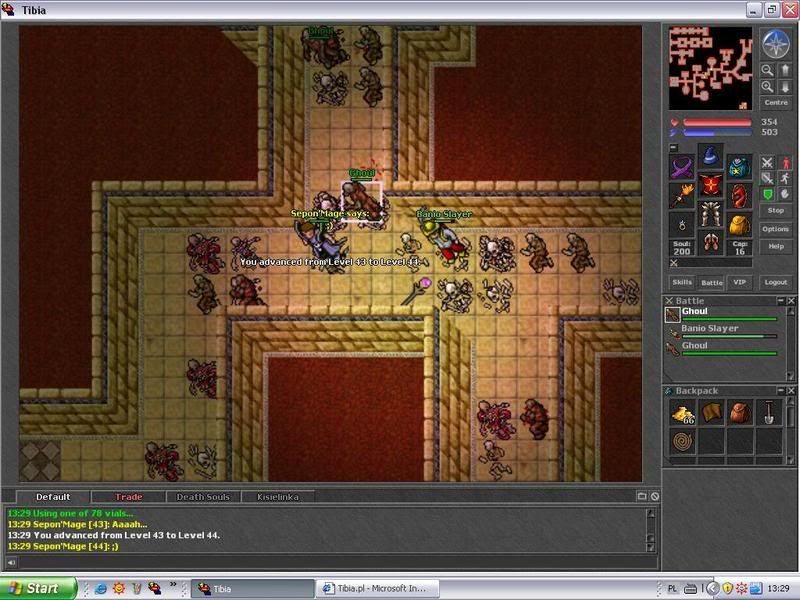Select the shovel in Backpack
Image resolution: width=800 pixels, height=600 pixels.
[769, 413]
